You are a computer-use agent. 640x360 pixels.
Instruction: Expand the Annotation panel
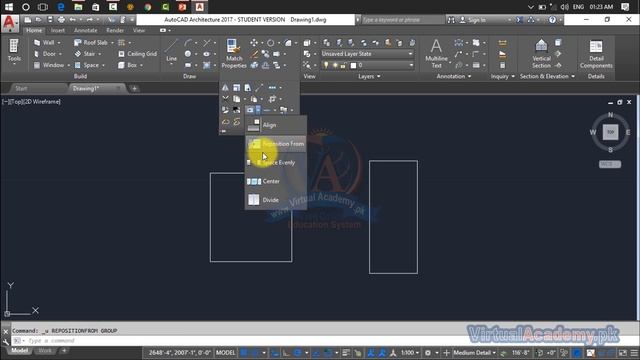coord(453,76)
